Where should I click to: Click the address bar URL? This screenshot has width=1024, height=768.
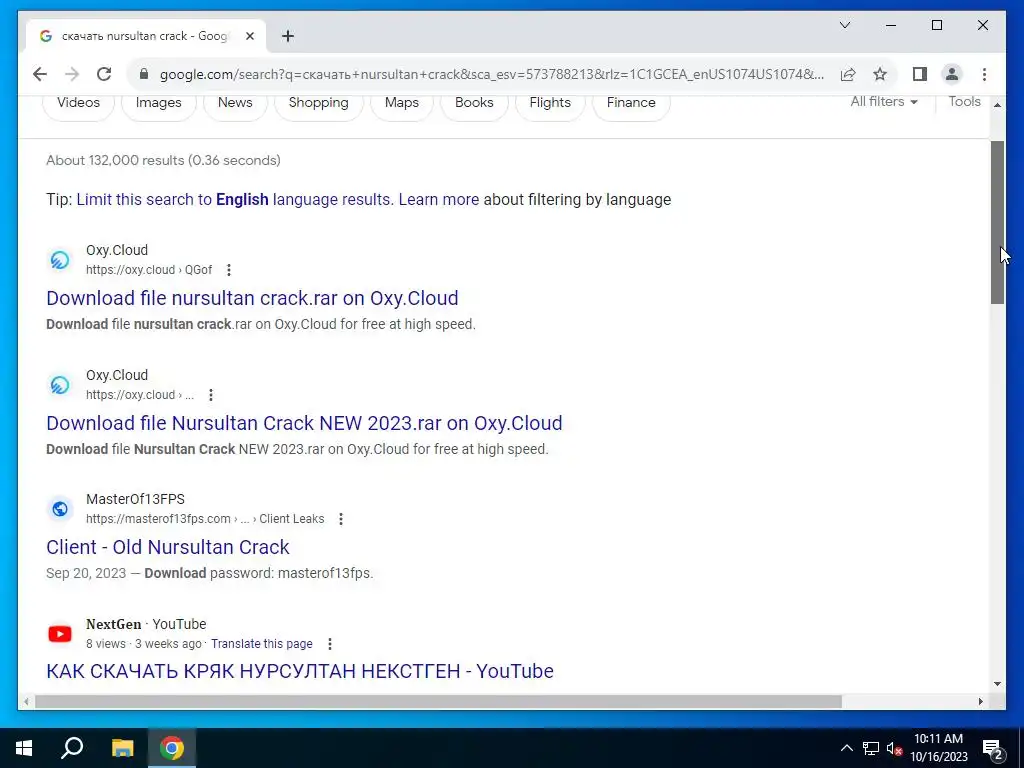pyautogui.click(x=491, y=74)
